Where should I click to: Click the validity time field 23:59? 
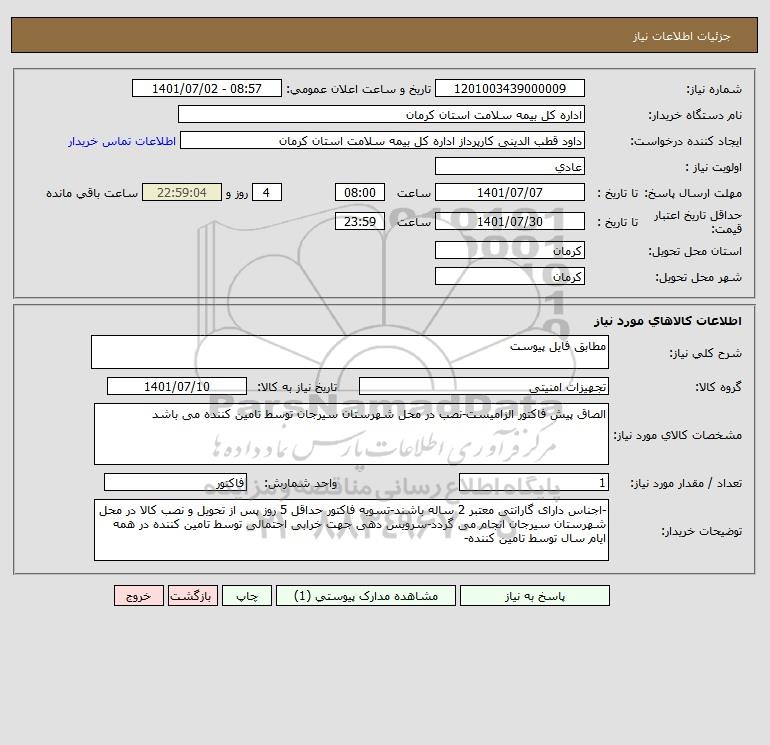click(359, 221)
